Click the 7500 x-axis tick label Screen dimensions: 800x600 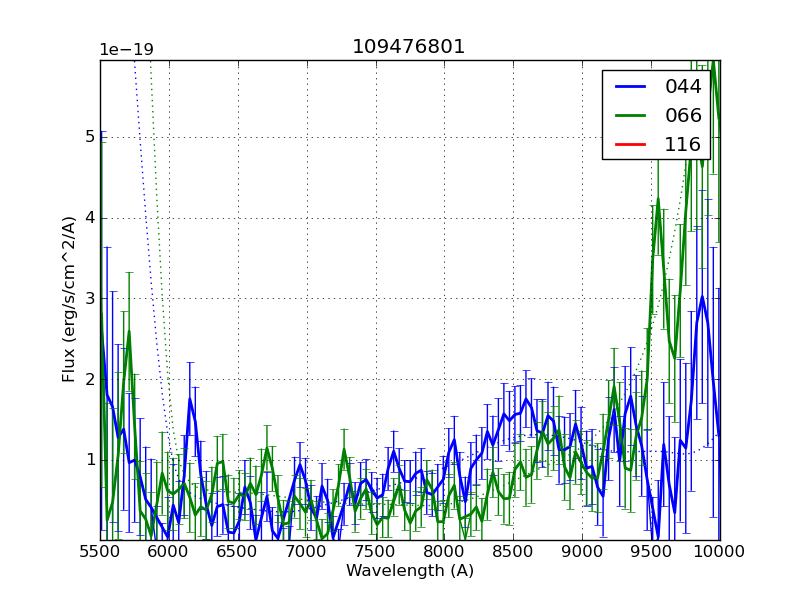click(376, 552)
